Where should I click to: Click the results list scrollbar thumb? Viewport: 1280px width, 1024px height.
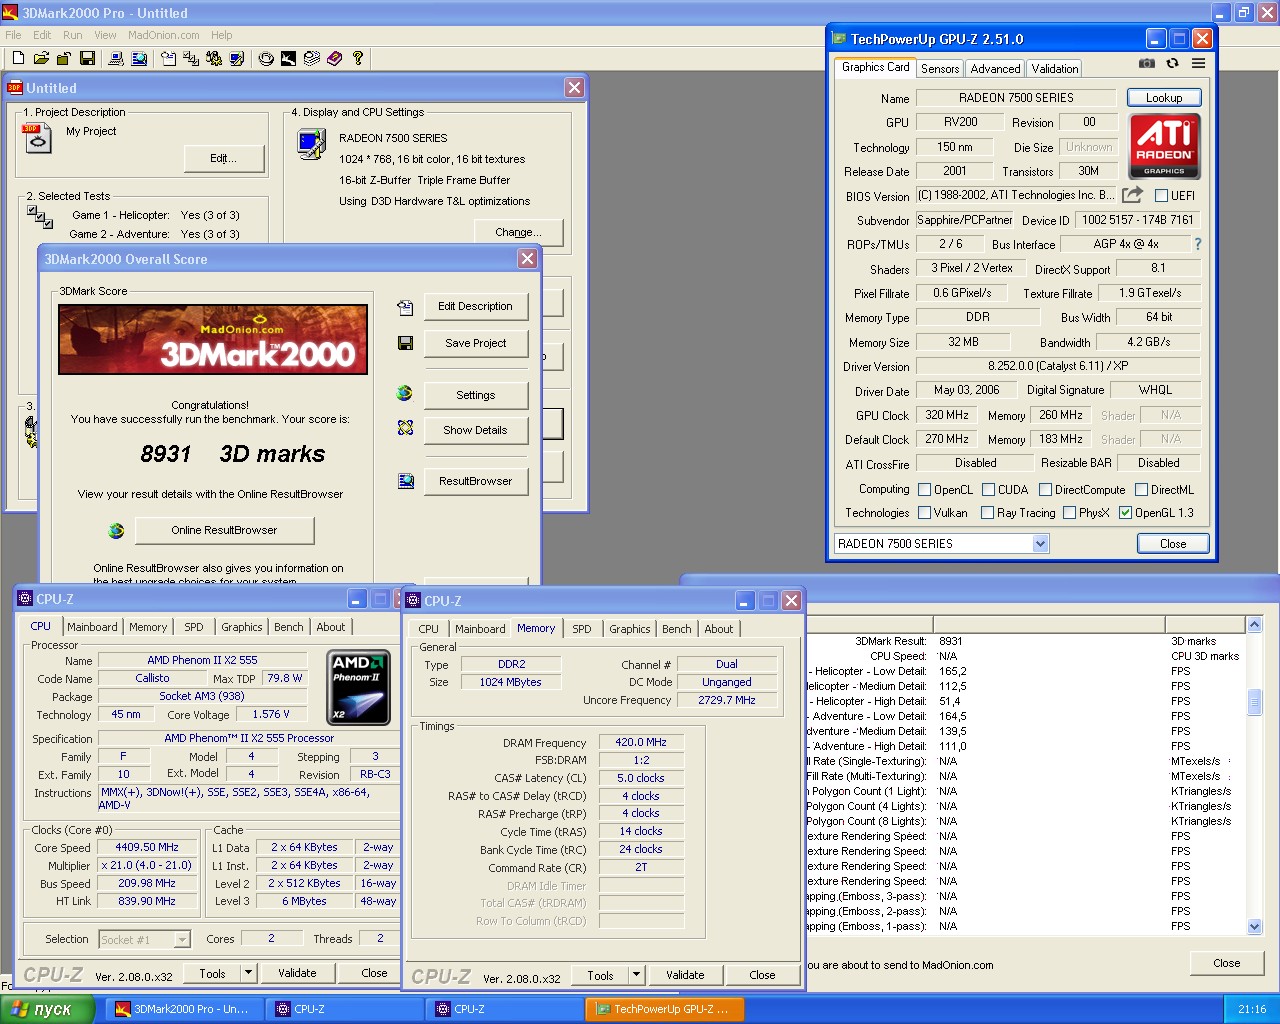click(x=1255, y=703)
